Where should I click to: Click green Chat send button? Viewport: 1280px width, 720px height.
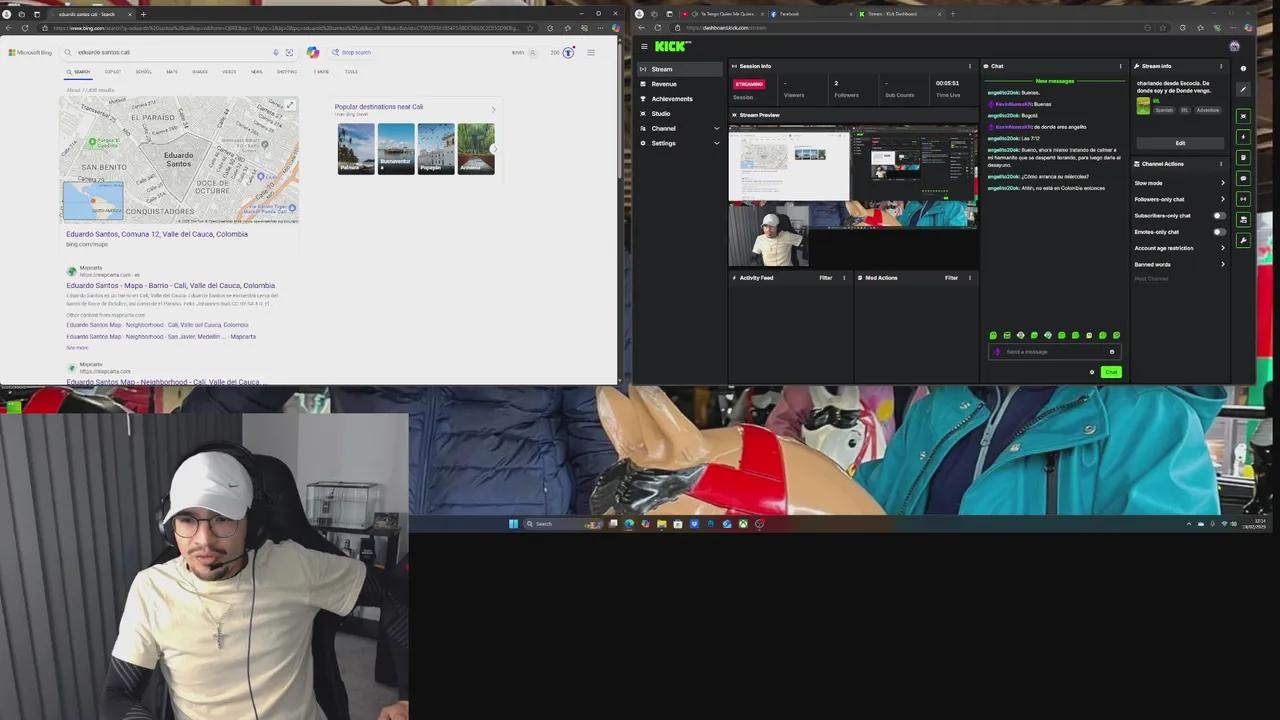point(1110,372)
